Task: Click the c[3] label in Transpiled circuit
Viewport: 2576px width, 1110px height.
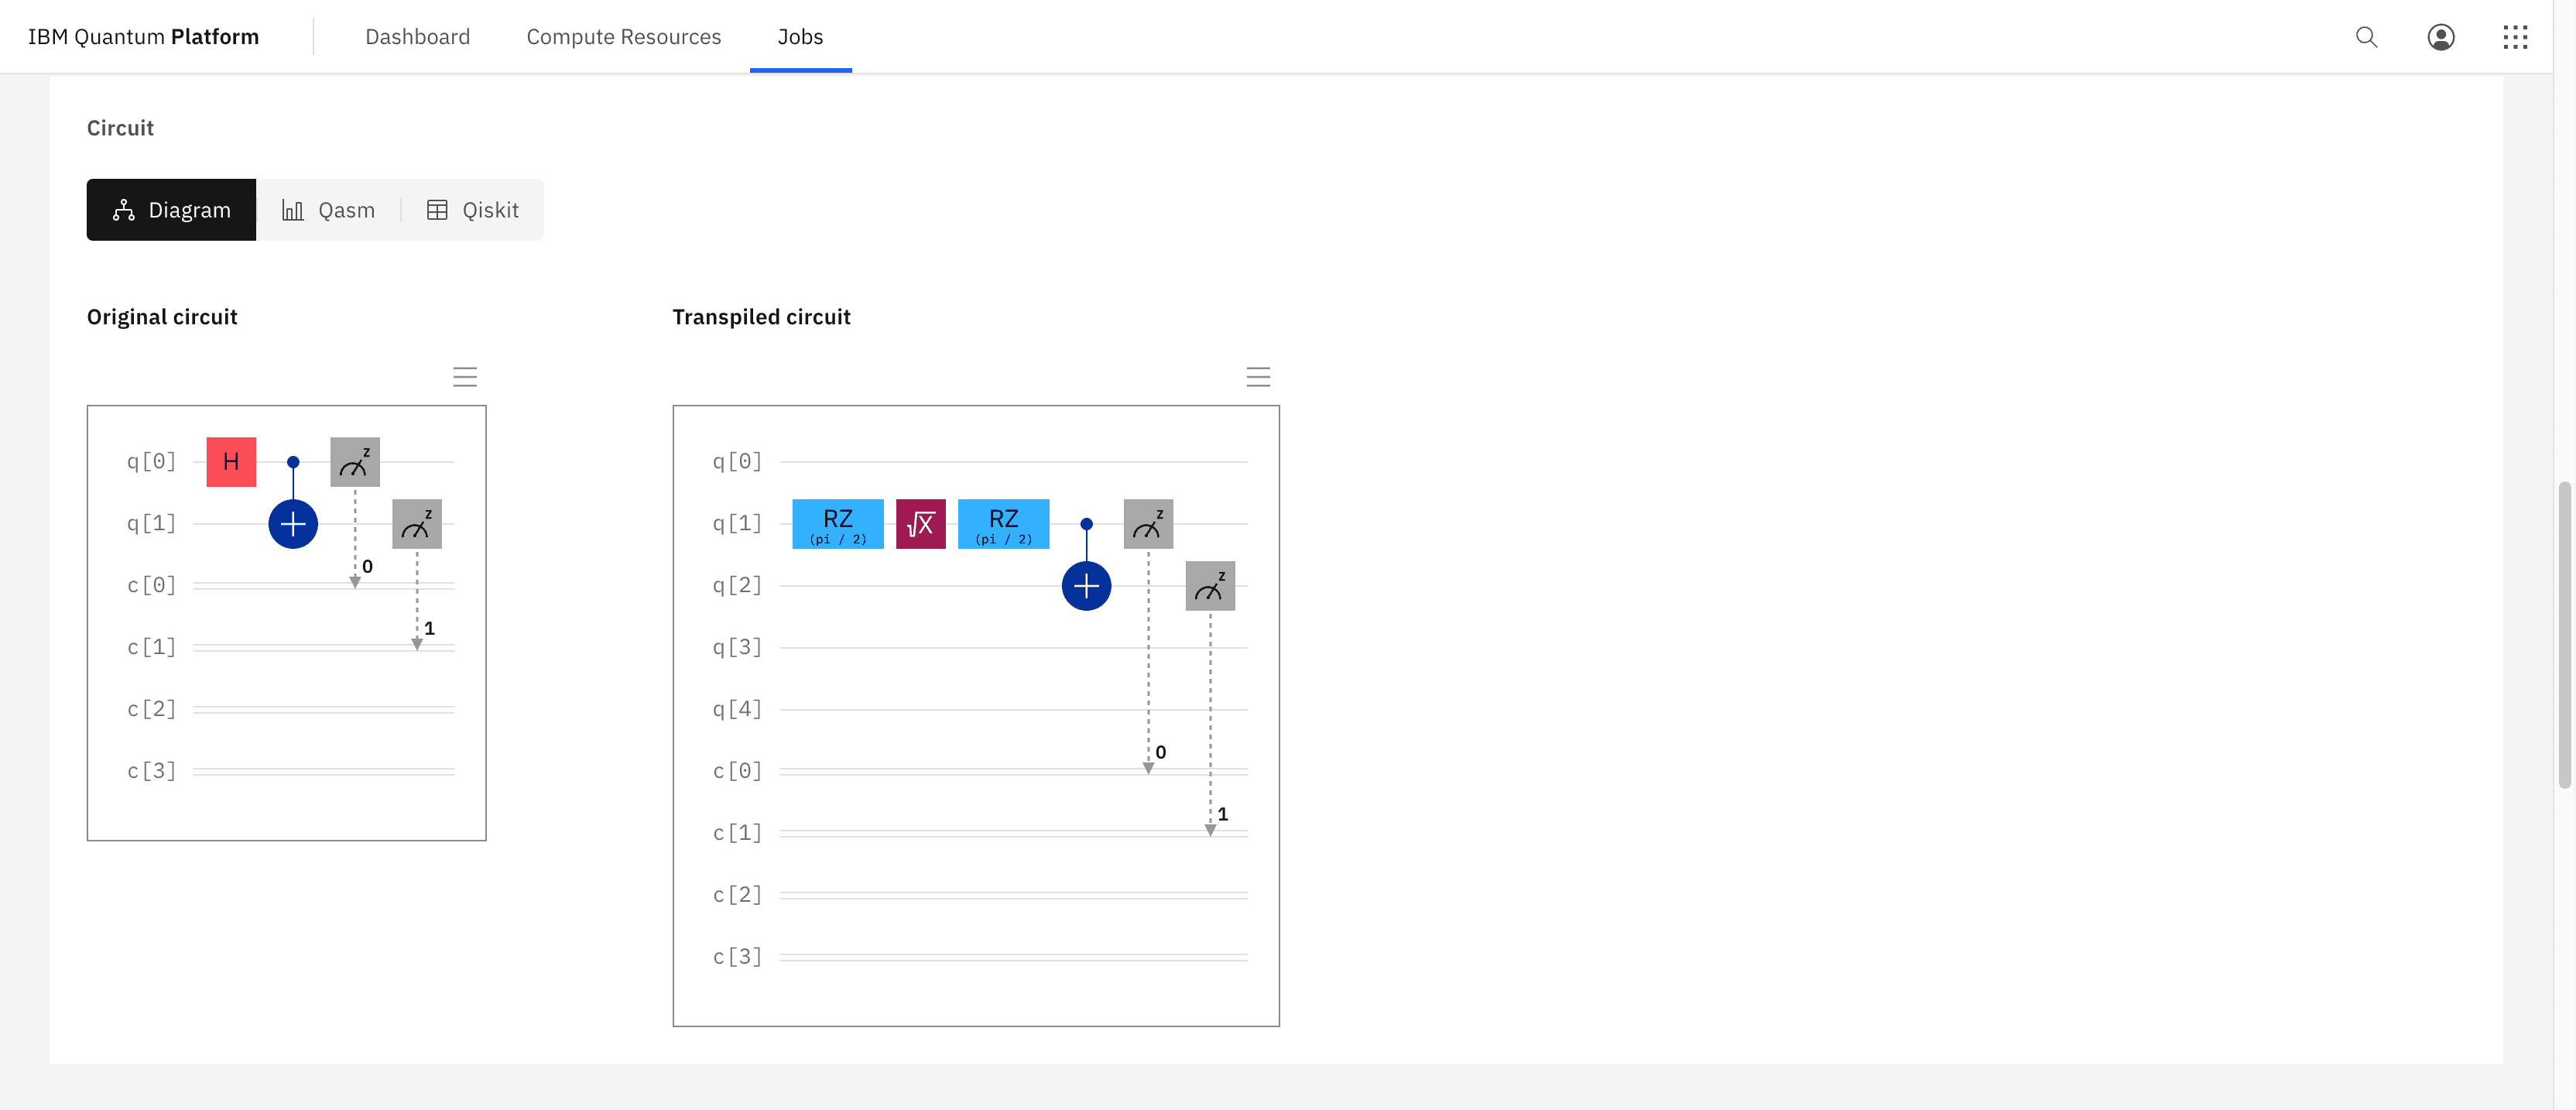Action: [x=737, y=958]
